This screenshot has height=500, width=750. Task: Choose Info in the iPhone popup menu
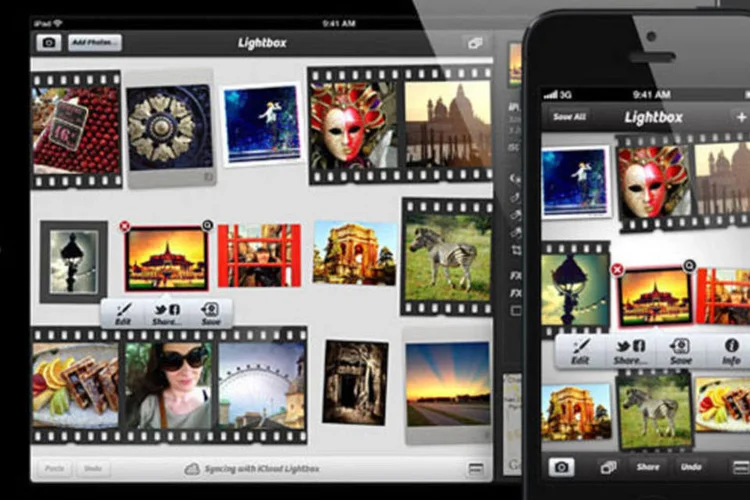pos(731,352)
